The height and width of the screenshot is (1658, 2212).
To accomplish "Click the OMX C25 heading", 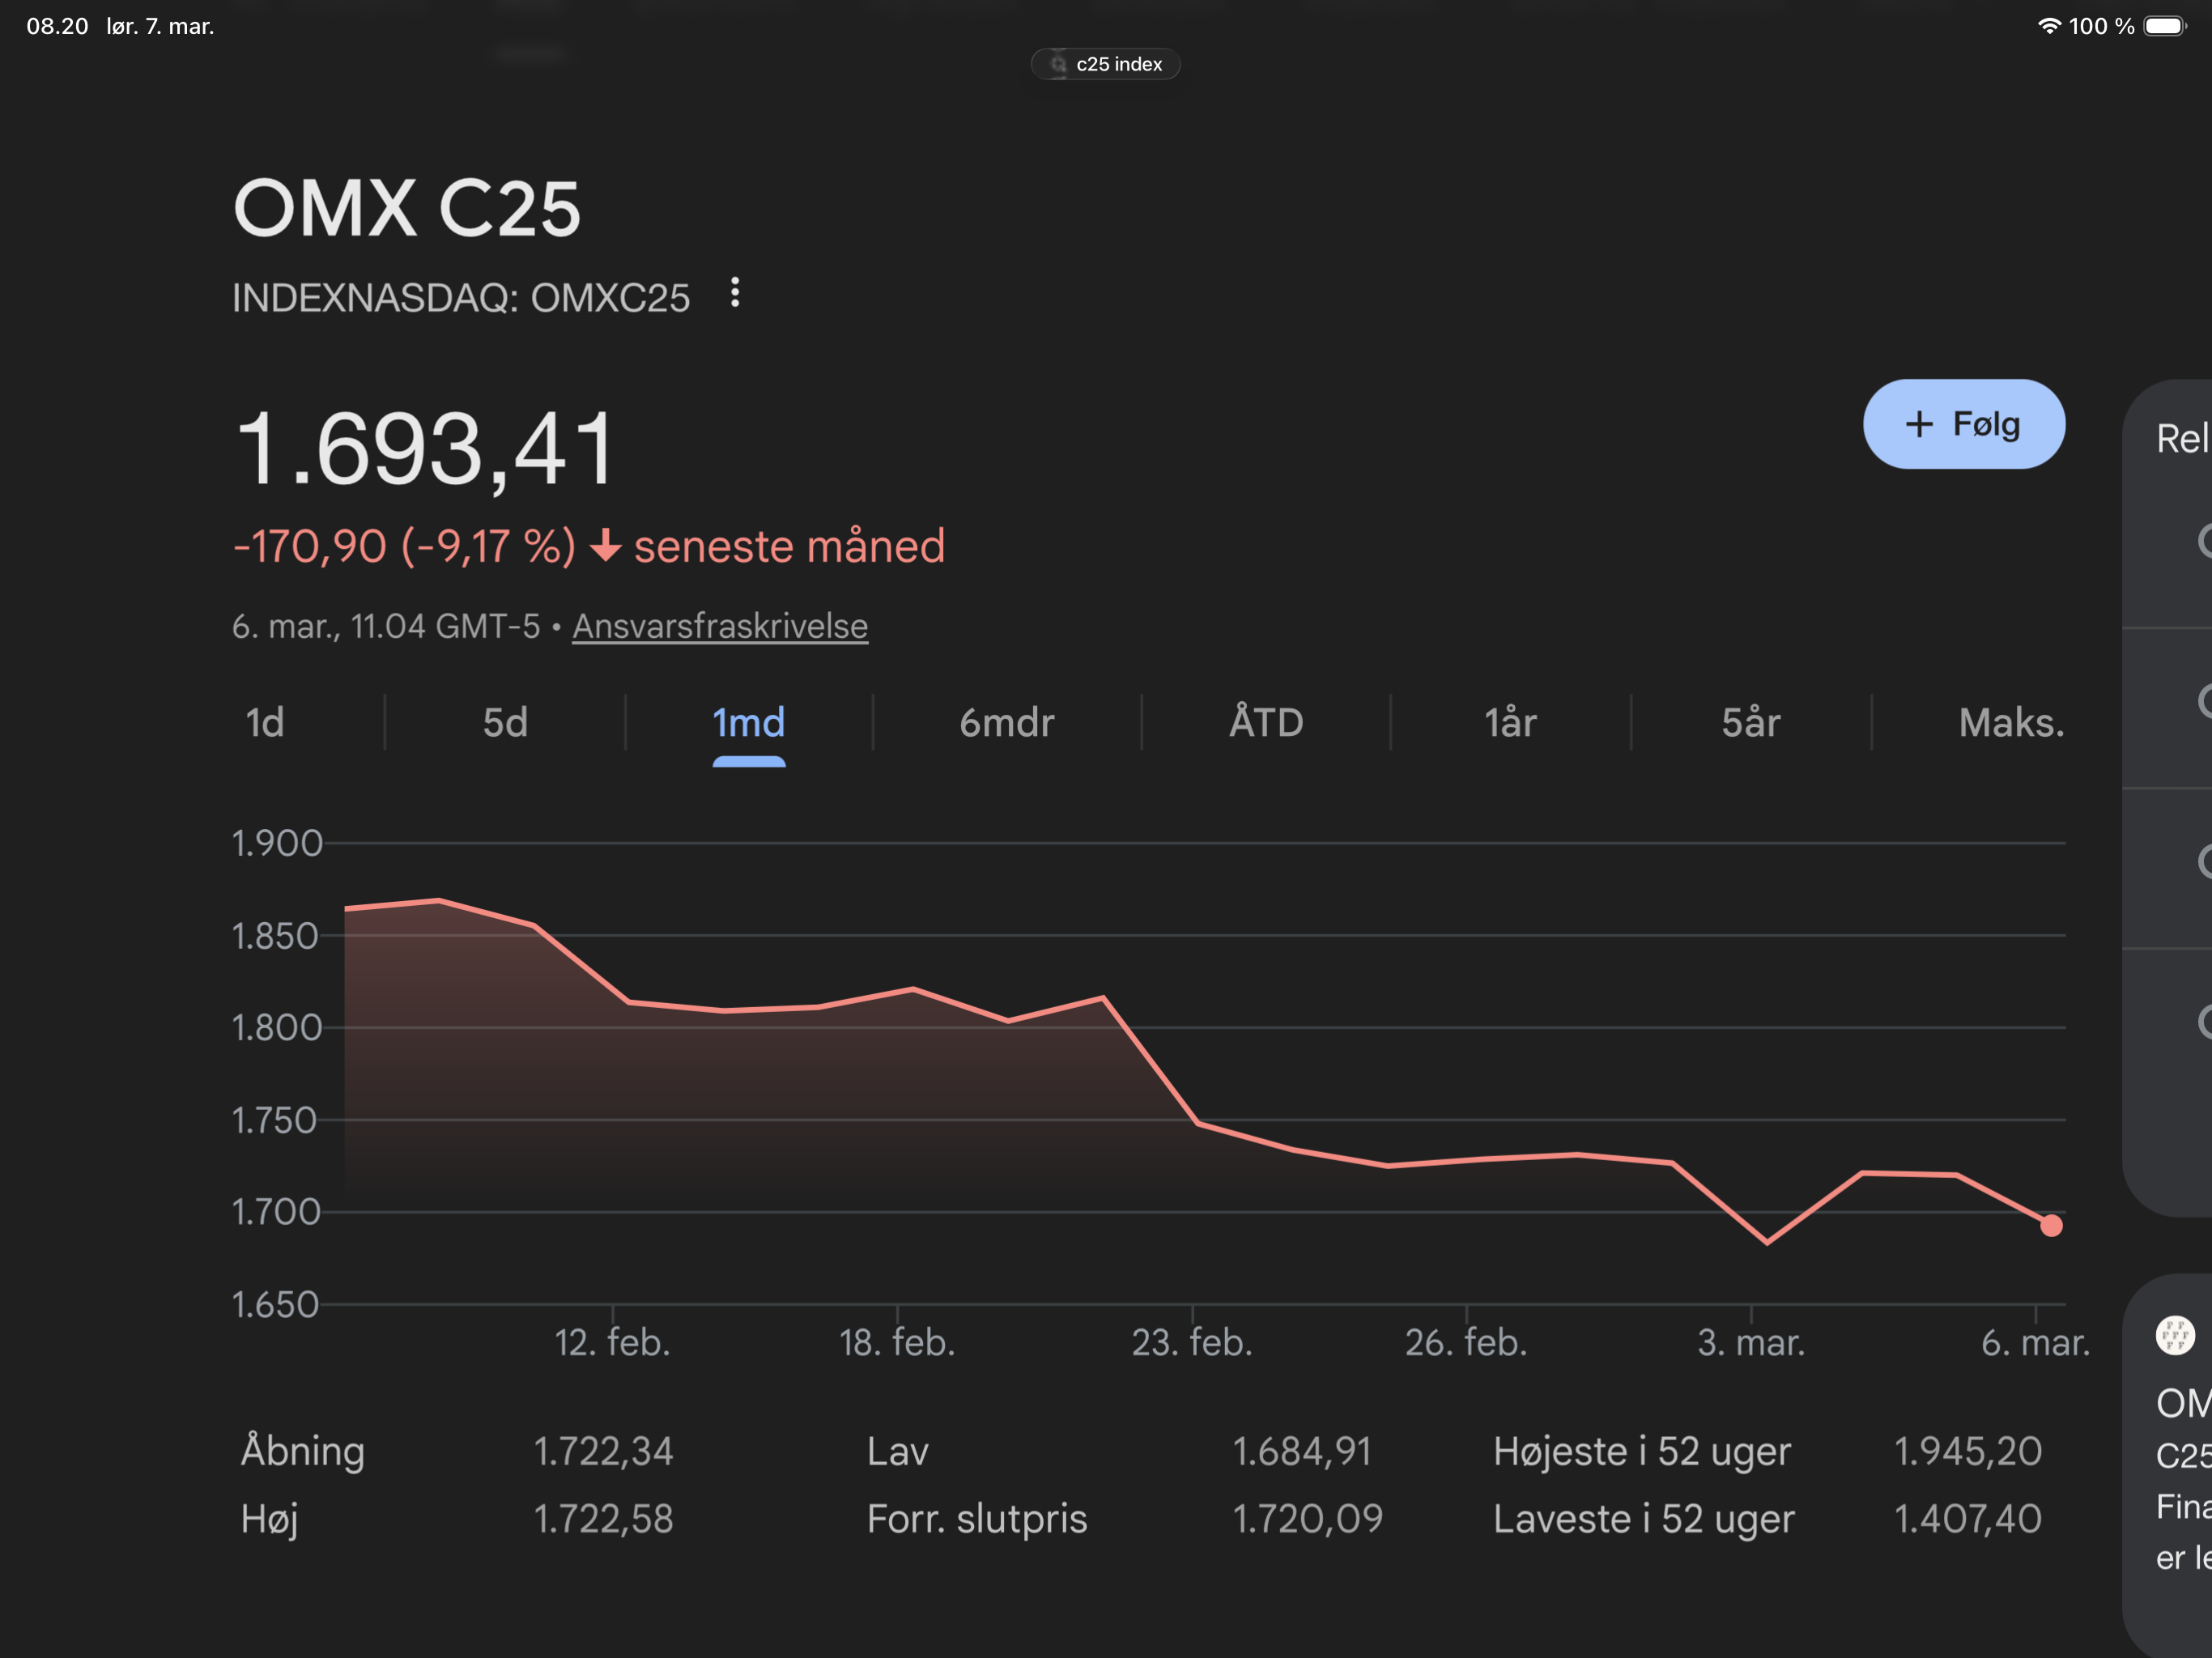I will click(407, 209).
